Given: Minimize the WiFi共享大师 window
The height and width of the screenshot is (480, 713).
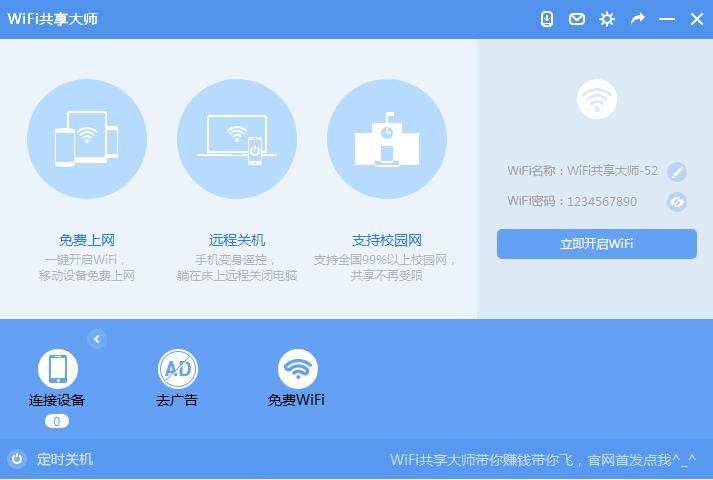Looking at the screenshot, I should point(667,19).
